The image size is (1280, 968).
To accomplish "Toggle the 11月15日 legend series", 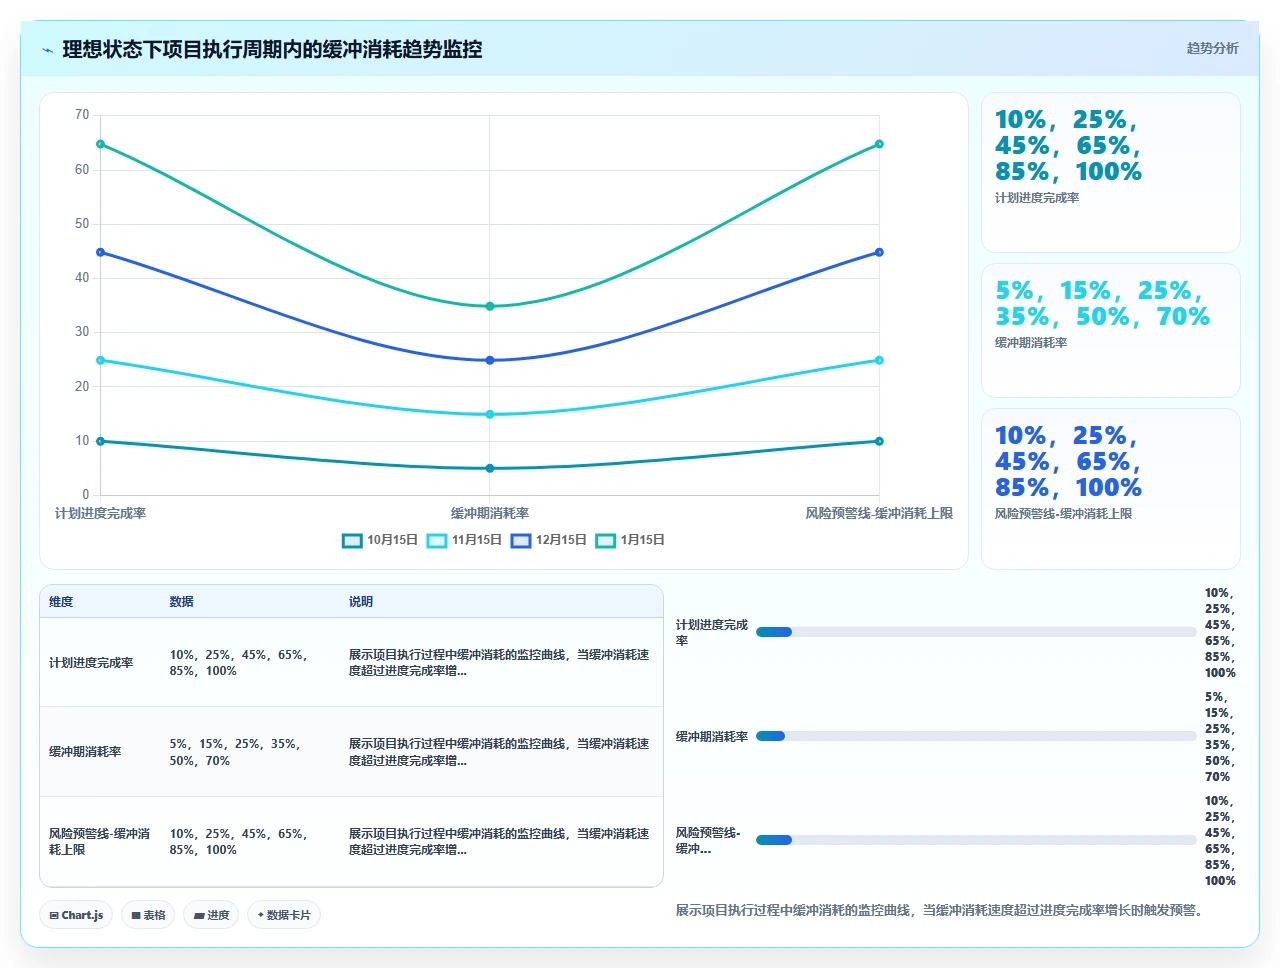I will 464,540.
